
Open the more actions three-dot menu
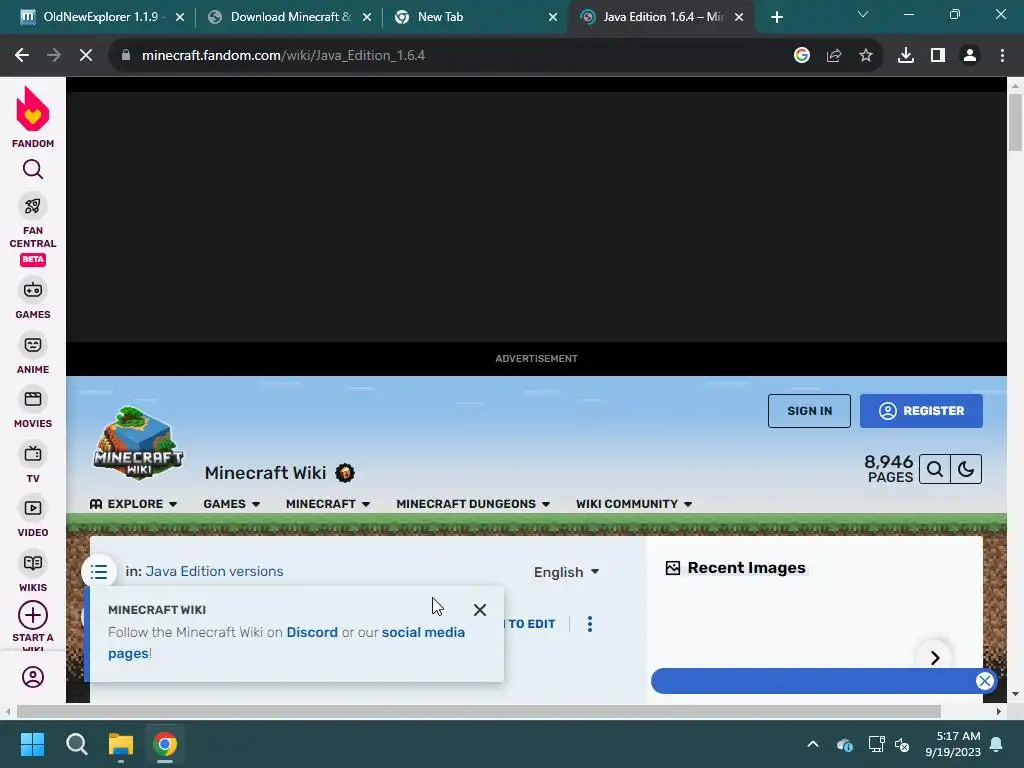(590, 624)
